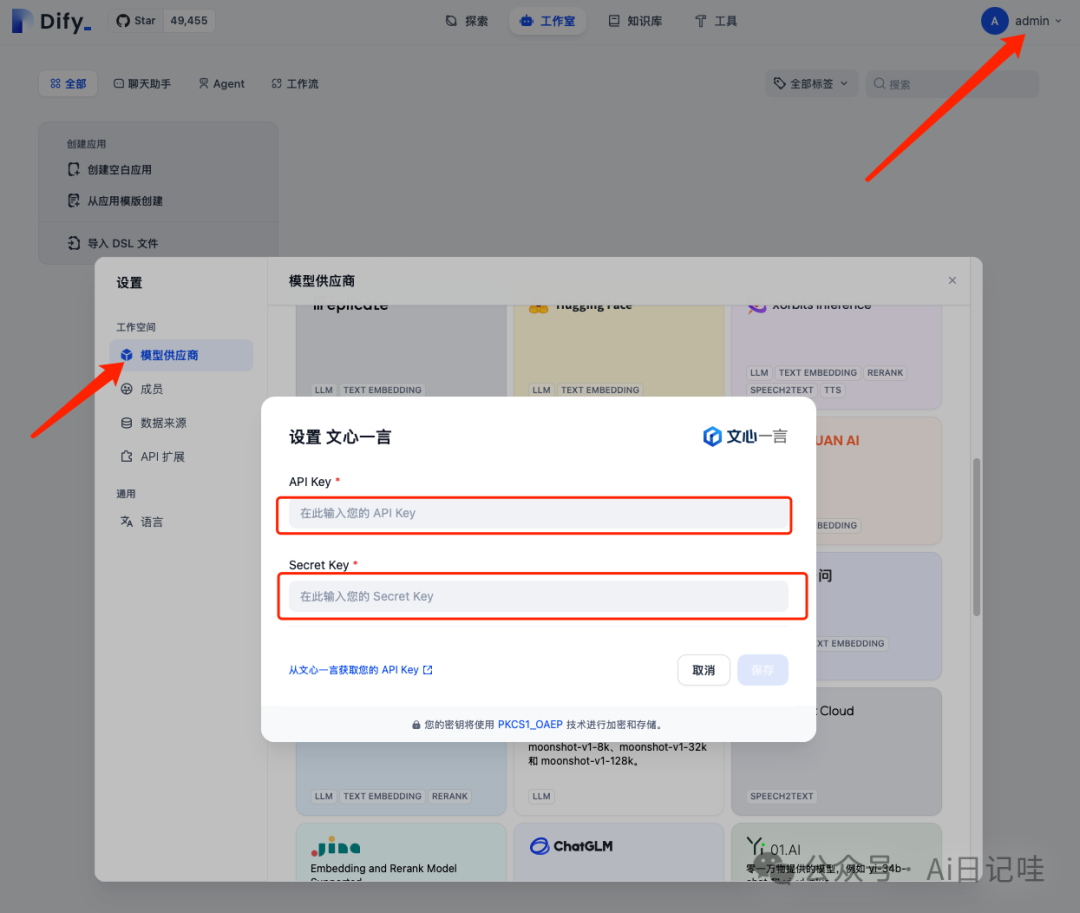Image resolution: width=1080 pixels, height=913 pixels.
Task: Click the tag icon in 全部标签
Action: tap(779, 83)
